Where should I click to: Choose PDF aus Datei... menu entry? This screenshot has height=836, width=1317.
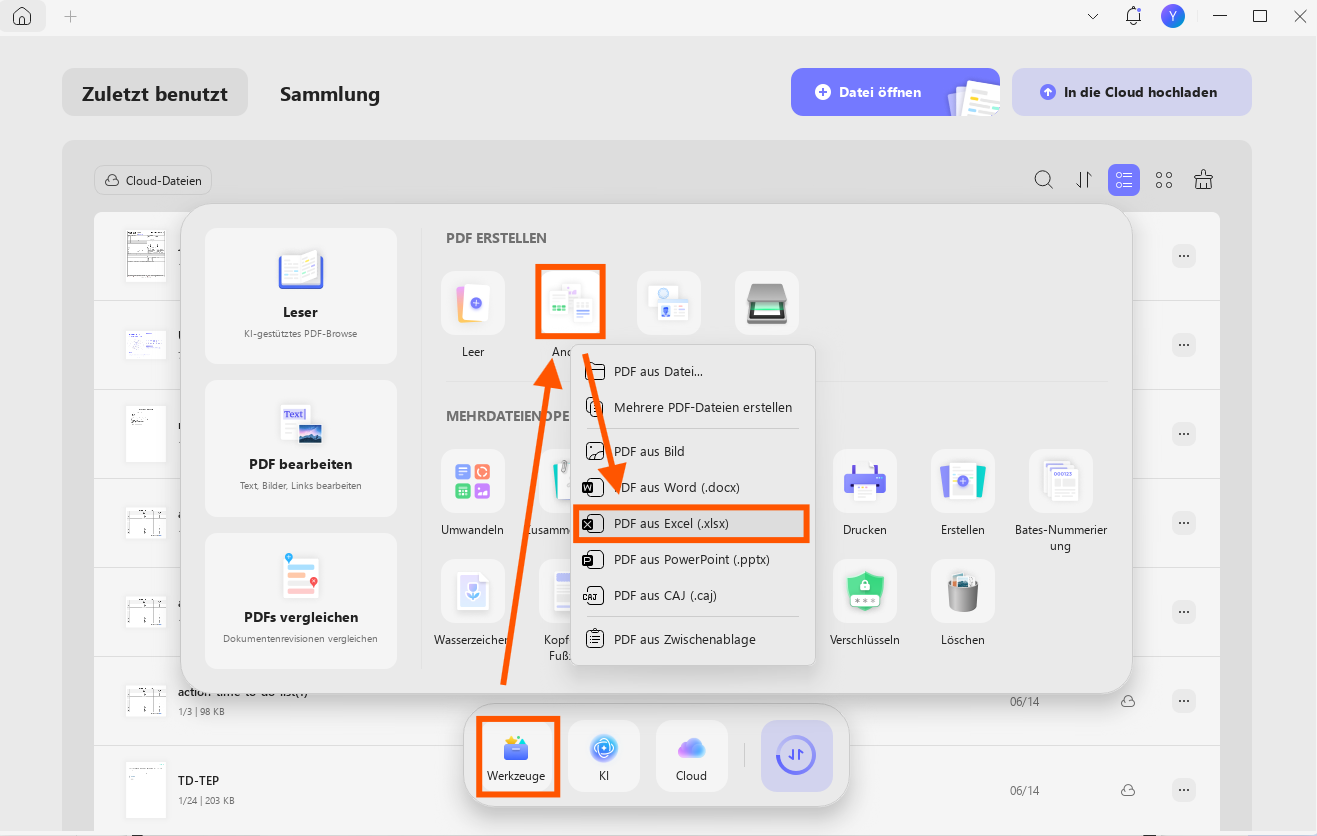coord(694,371)
